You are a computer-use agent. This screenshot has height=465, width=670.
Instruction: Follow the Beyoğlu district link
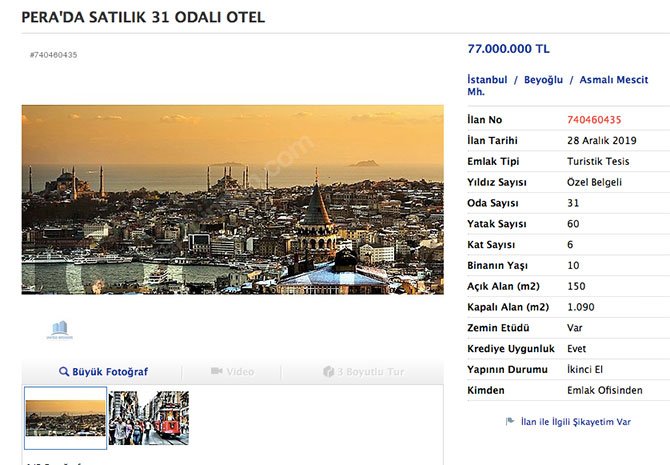tap(543, 80)
